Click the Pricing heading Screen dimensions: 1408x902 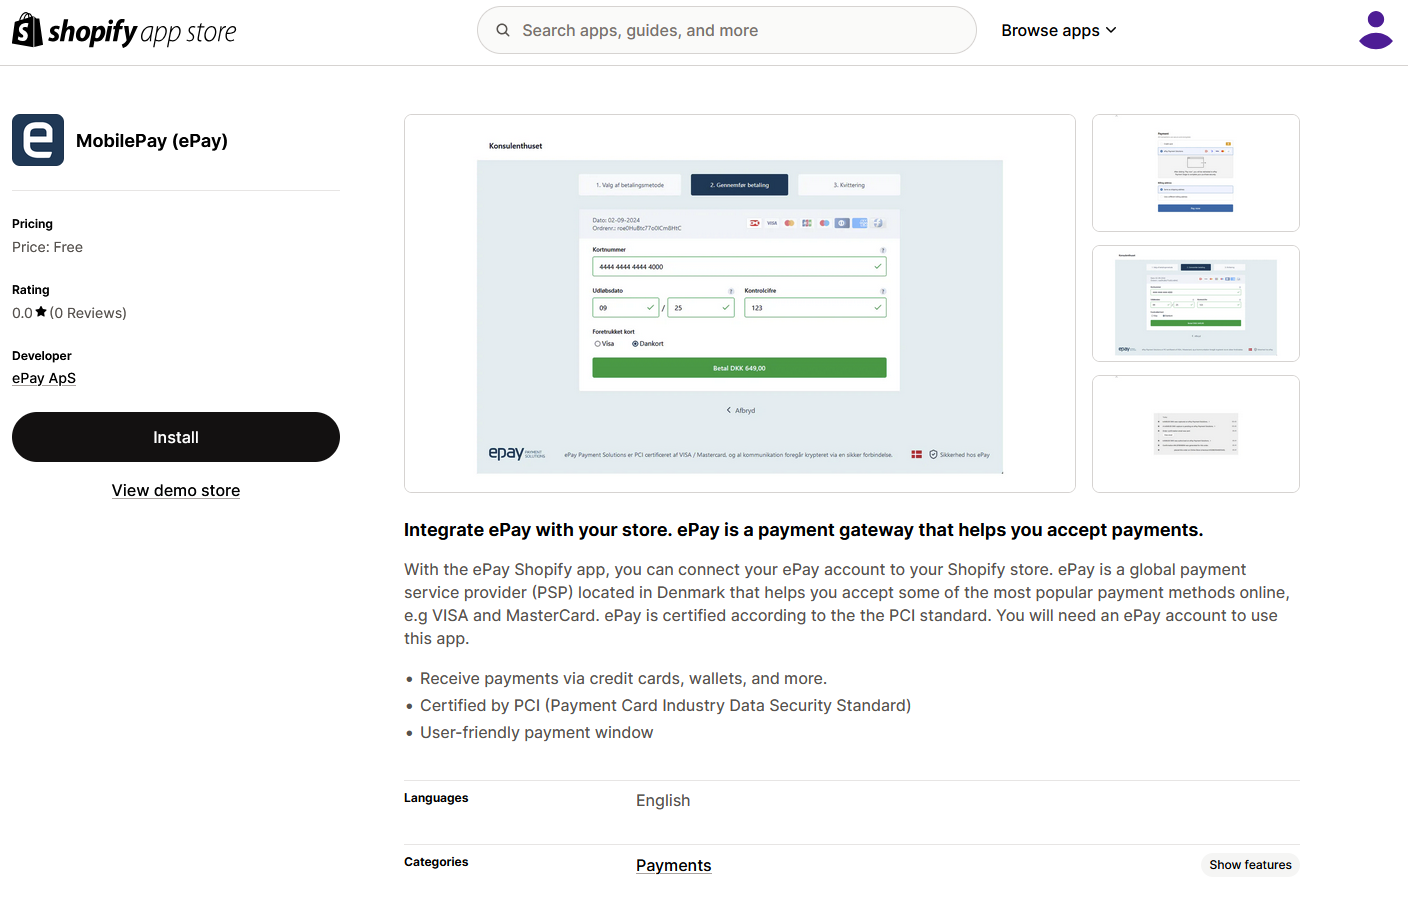click(x=32, y=224)
